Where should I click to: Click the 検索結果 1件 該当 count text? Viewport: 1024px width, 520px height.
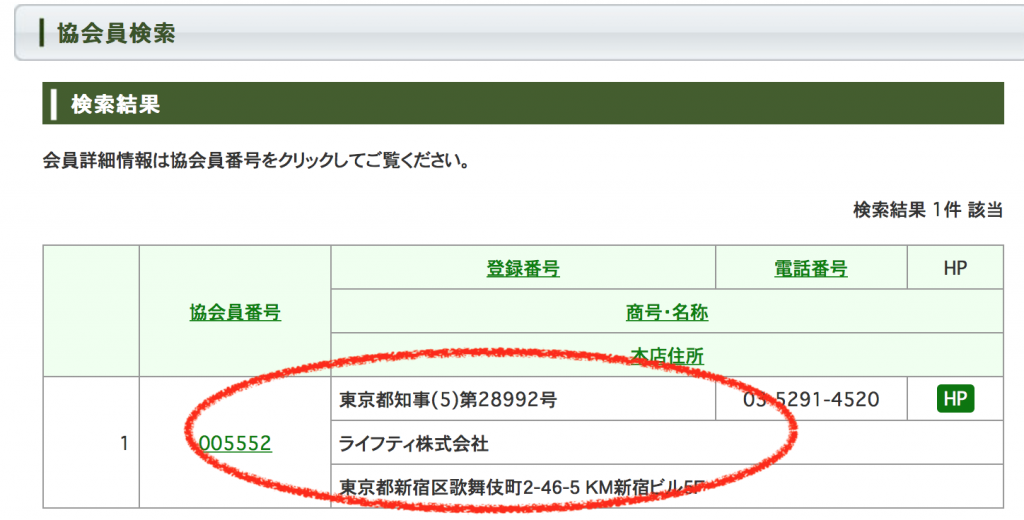click(x=927, y=210)
